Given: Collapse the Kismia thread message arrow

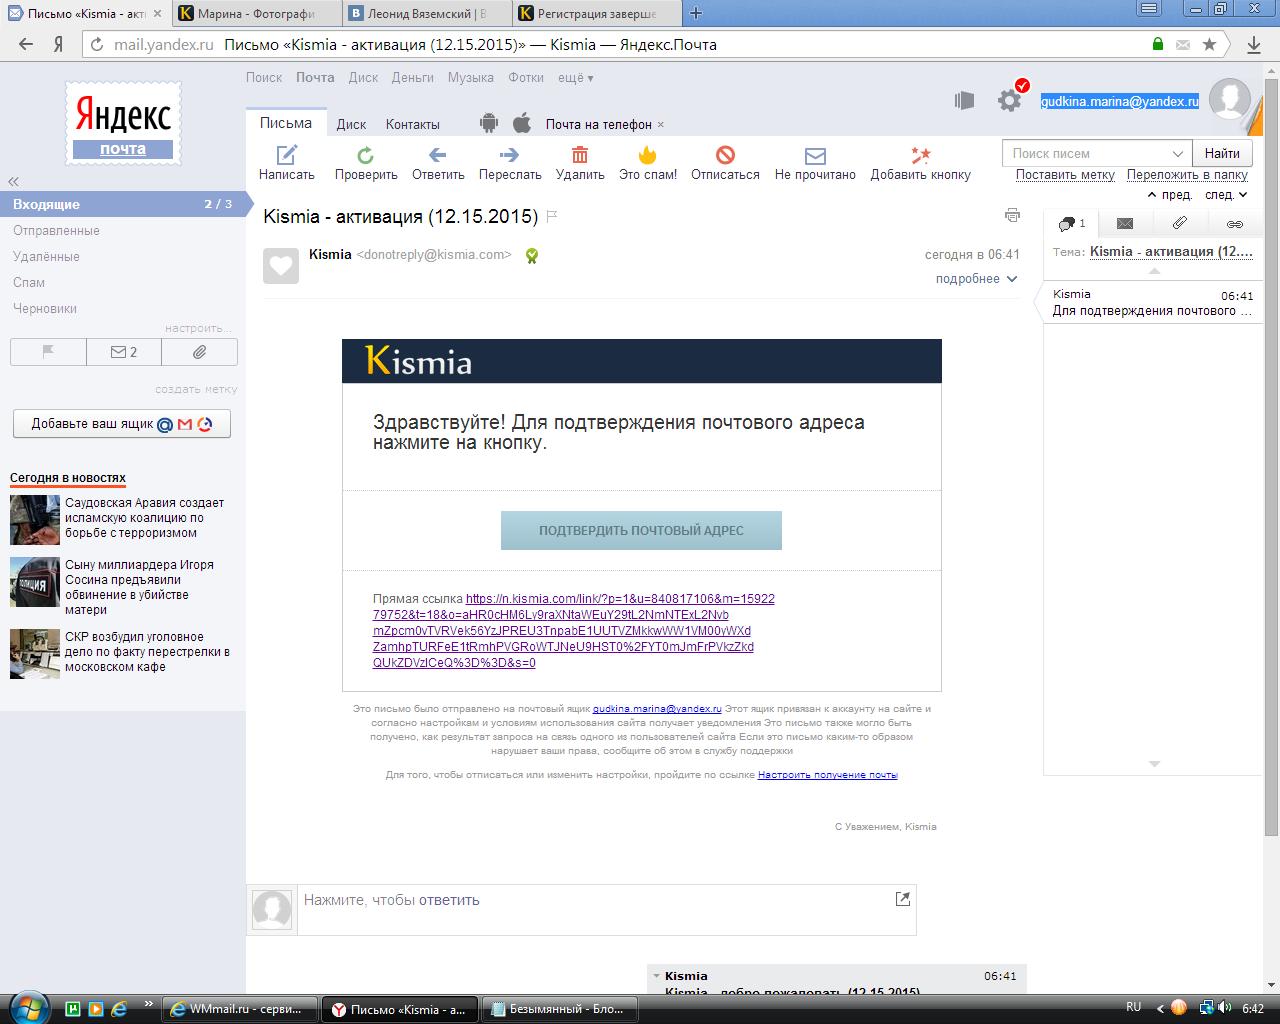Looking at the screenshot, I should (x=657, y=975).
